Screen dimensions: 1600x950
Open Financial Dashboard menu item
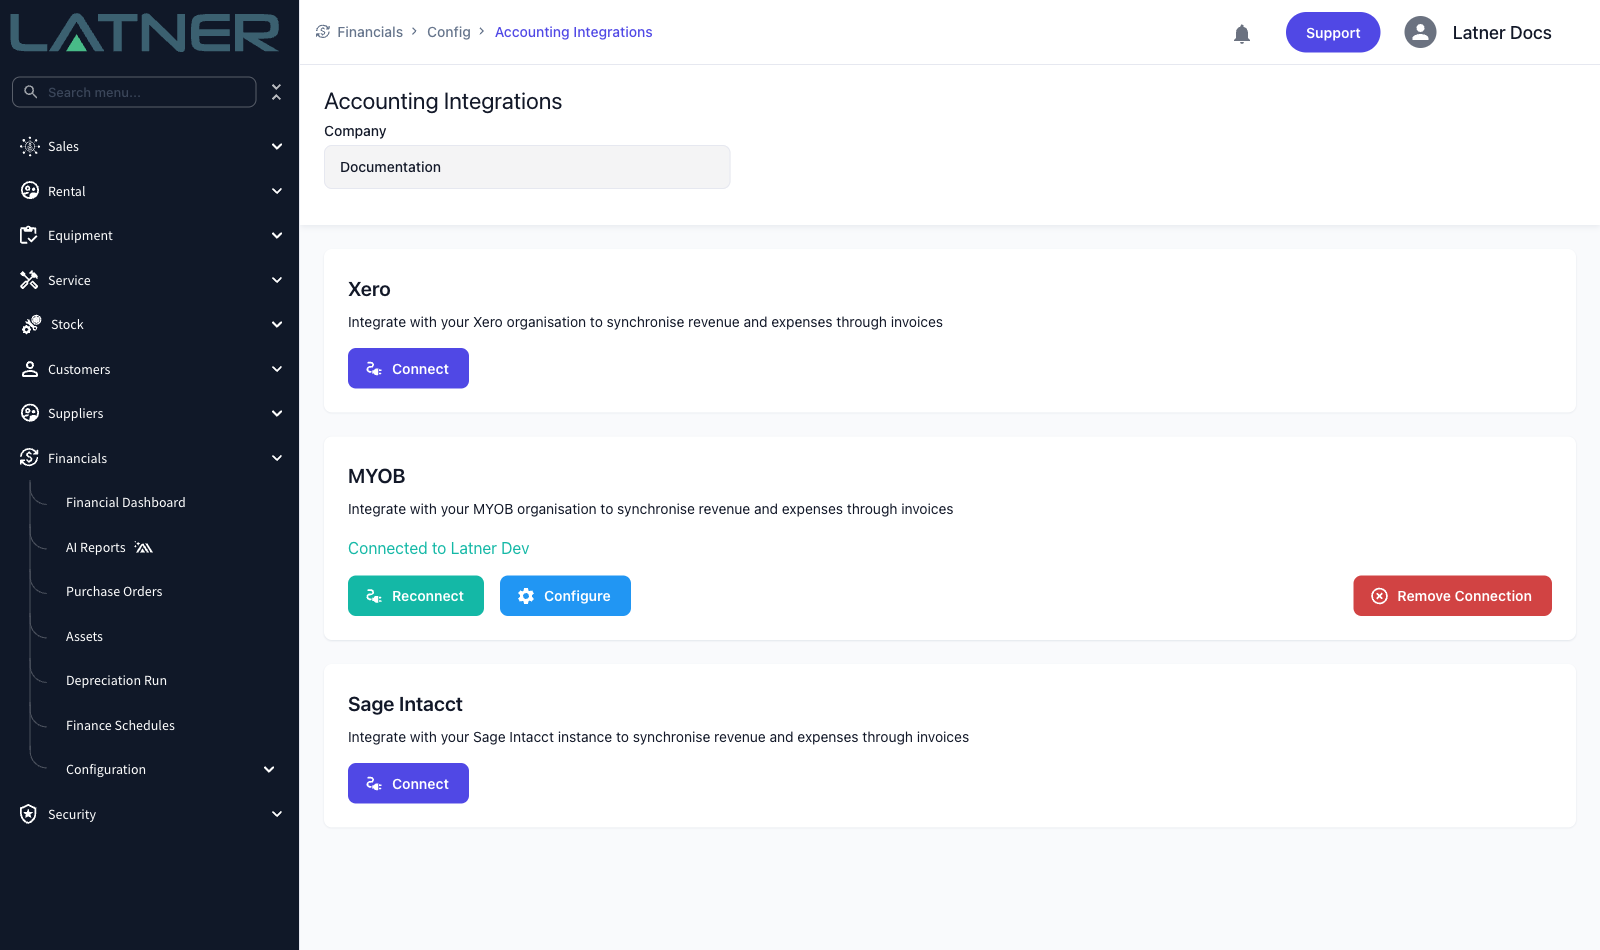(126, 503)
